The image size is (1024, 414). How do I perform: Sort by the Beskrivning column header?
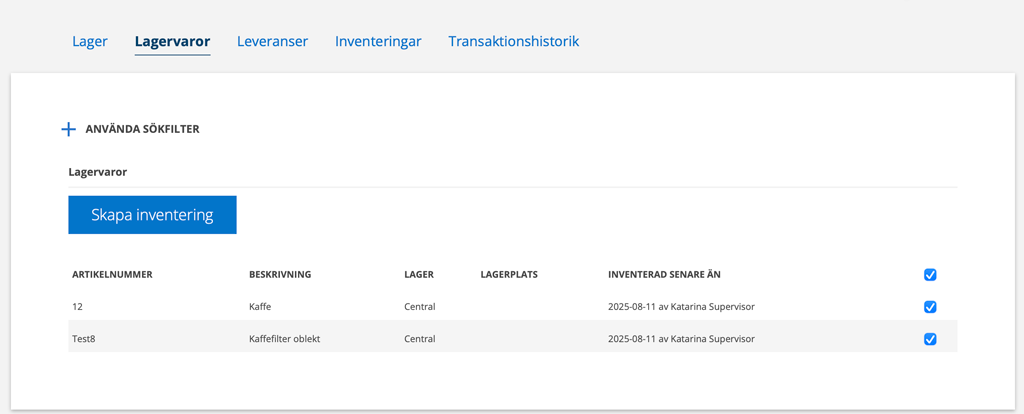(280, 274)
